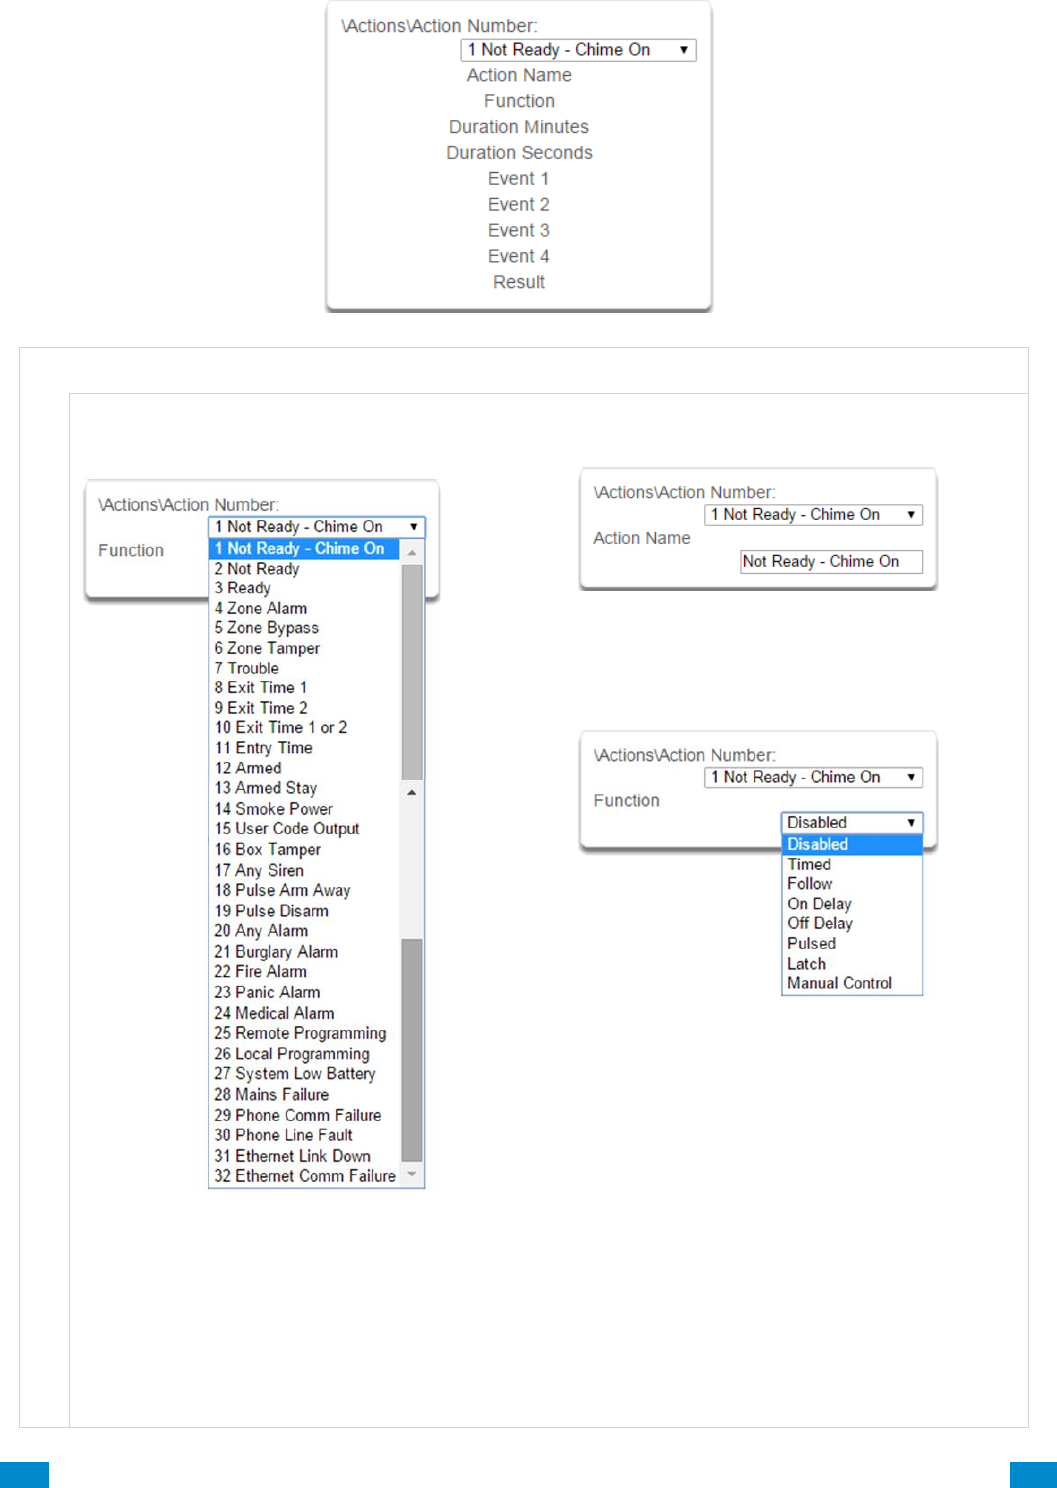Select Duration Seconds entry
The image size is (1057, 1488).
pos(519,153)
